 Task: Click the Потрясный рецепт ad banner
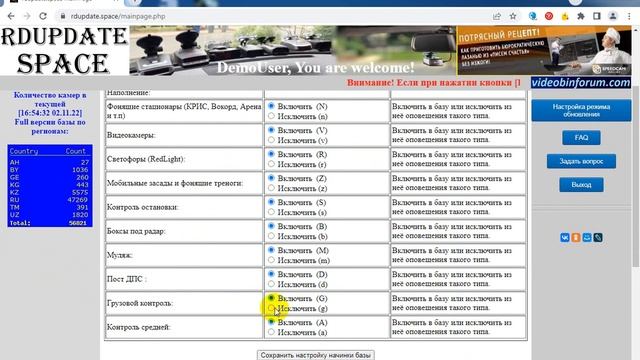click(x=544, y=51)
